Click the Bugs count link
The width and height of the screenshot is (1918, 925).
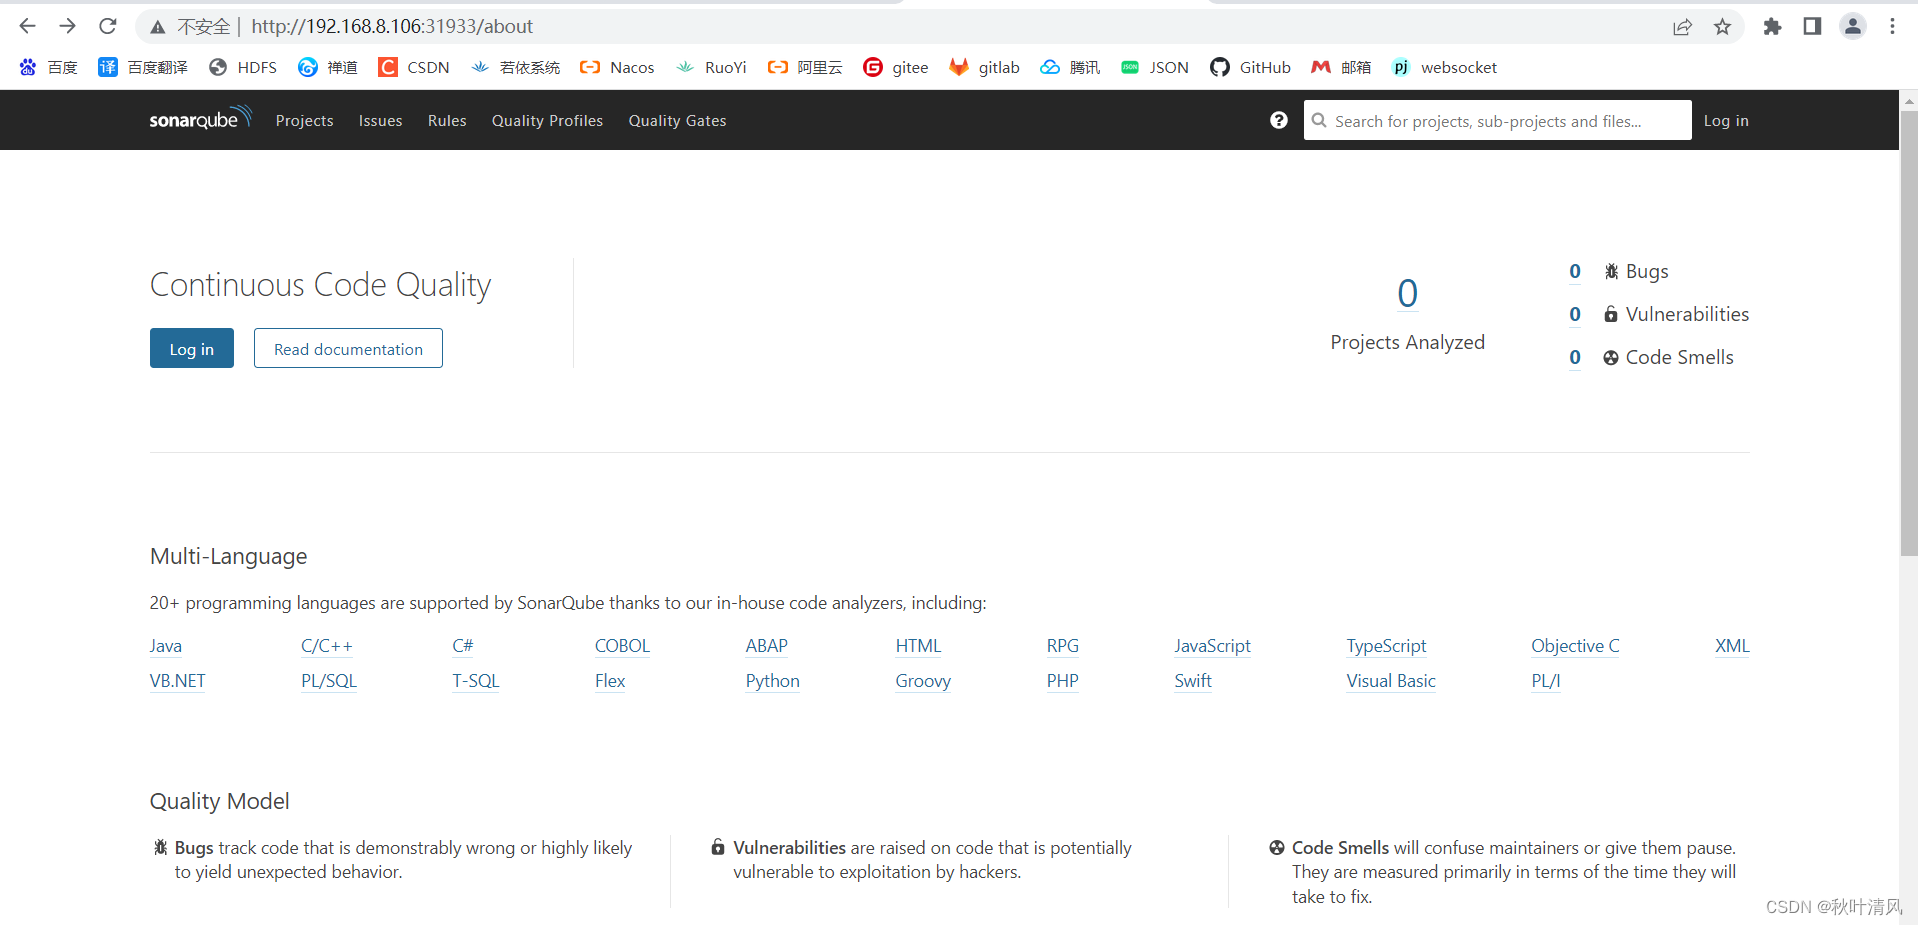(1575, 271)
